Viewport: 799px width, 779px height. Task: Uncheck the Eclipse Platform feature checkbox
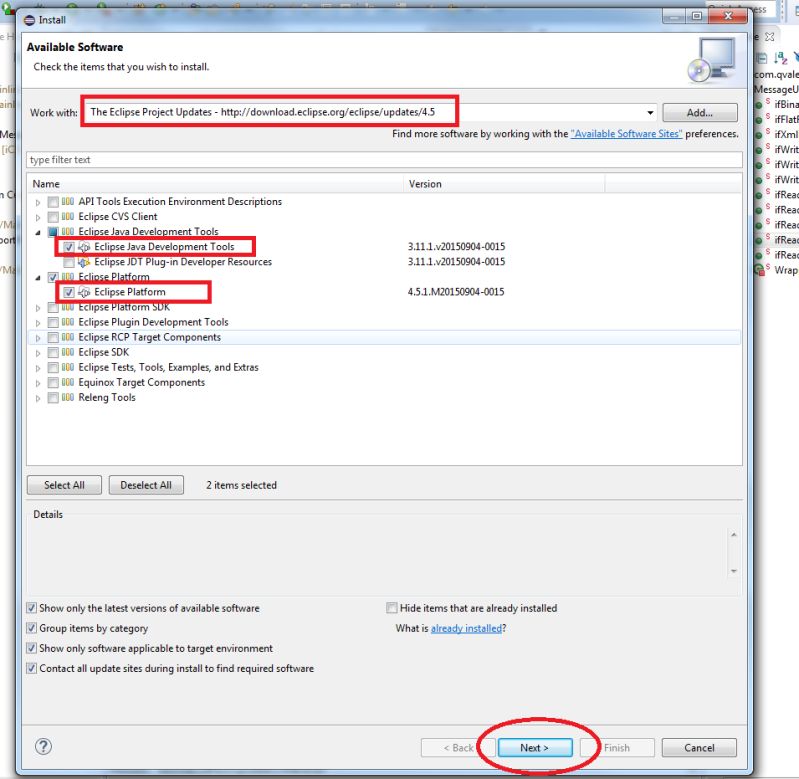tap(69, 292)
